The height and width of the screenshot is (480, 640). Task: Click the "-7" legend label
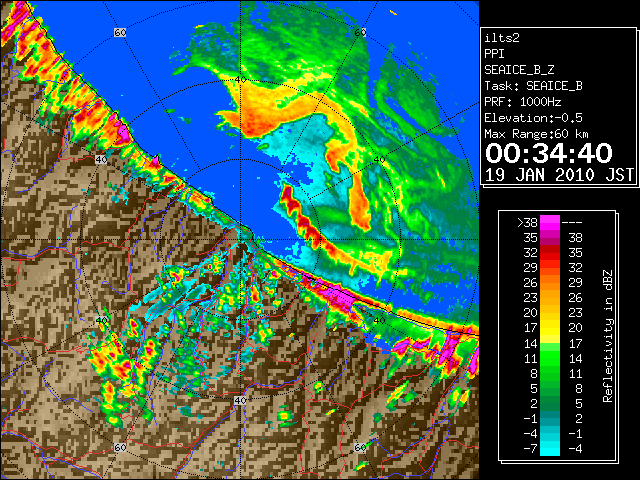pyautogui.click(x=530, y=449)
